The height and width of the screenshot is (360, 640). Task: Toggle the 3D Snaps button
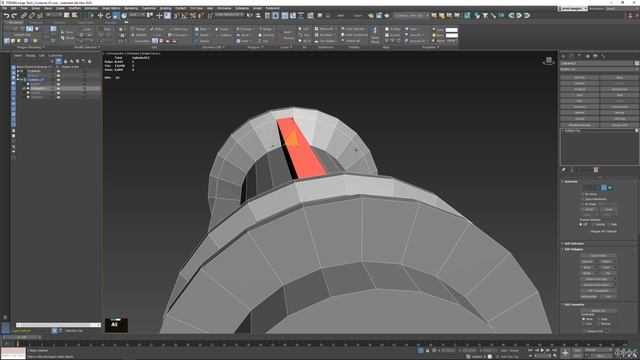(177, 16)
